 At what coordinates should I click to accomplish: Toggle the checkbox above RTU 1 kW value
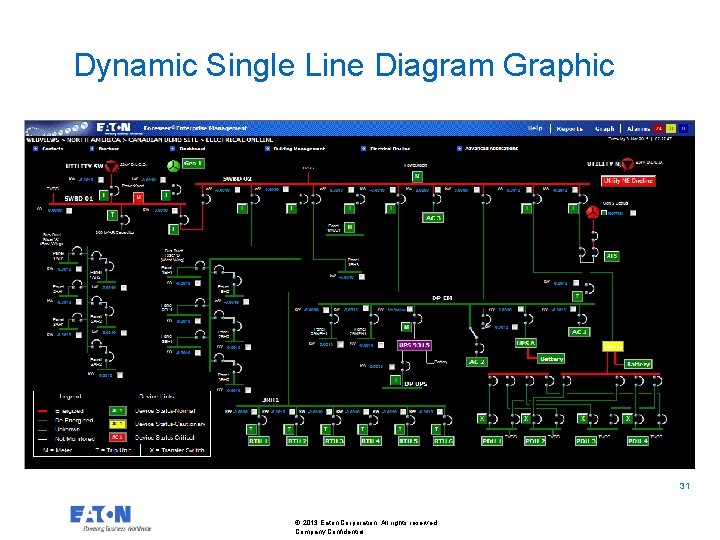pyautogui.click(x=254, y=411)
